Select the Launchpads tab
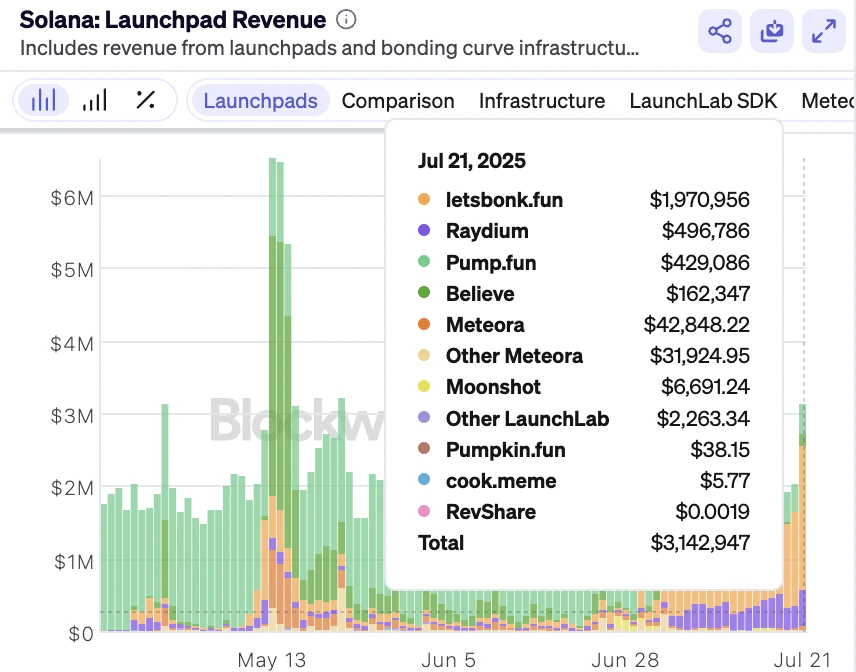Image resolution: width=856 pixels, height=672 pixels. pyautogui.click(x=260, y=101)
